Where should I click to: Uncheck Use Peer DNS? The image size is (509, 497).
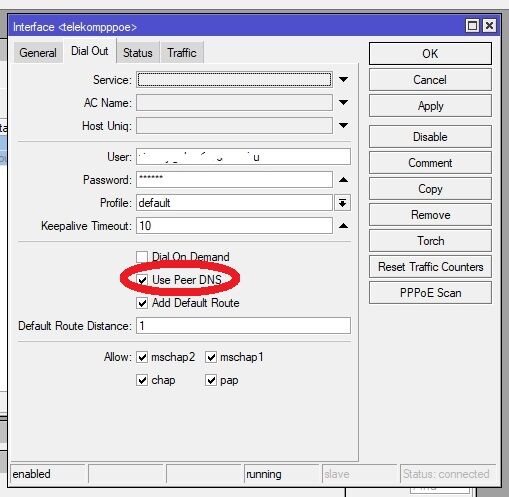142,280
